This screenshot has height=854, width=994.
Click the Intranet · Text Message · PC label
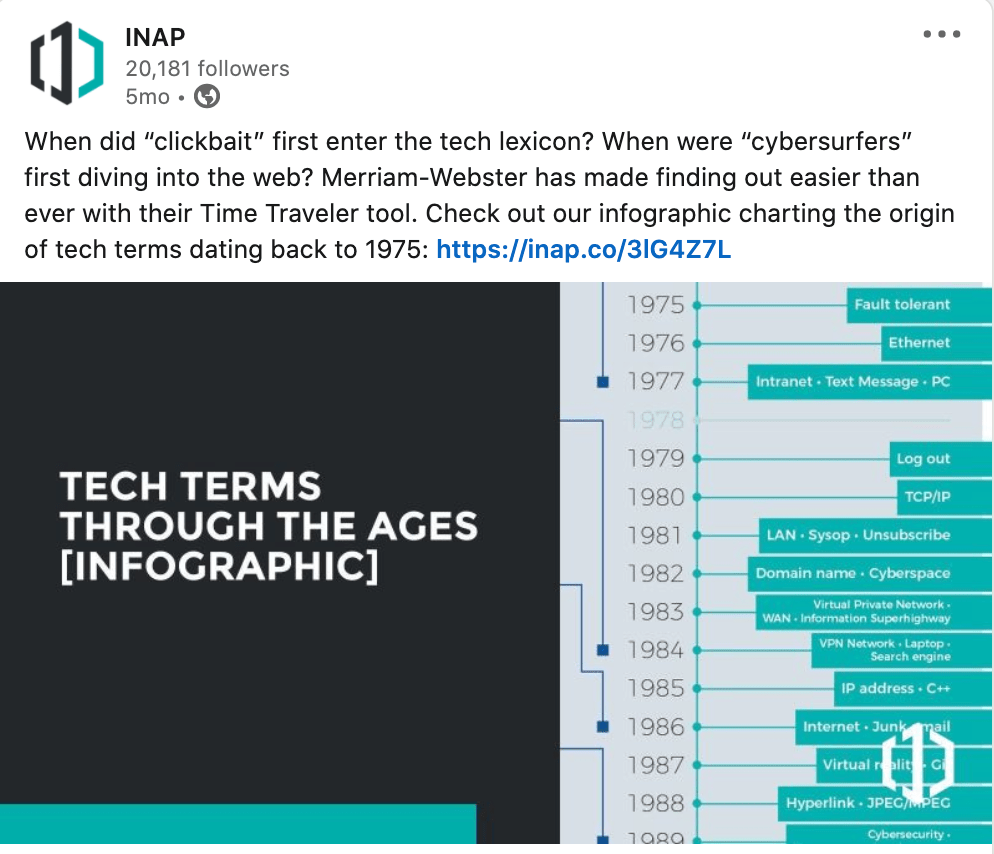pos(852,382)
